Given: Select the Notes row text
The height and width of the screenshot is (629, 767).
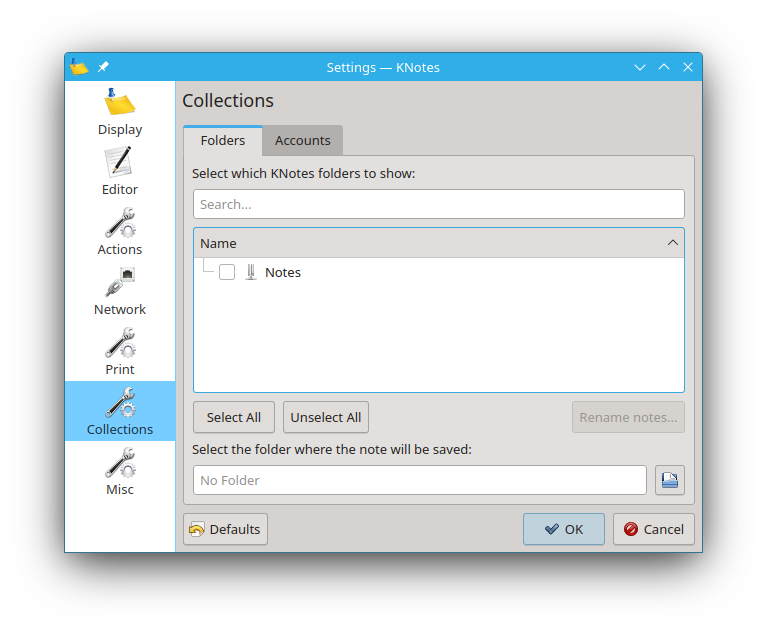Looking at the screenshot, I should [x=283, y=272].
